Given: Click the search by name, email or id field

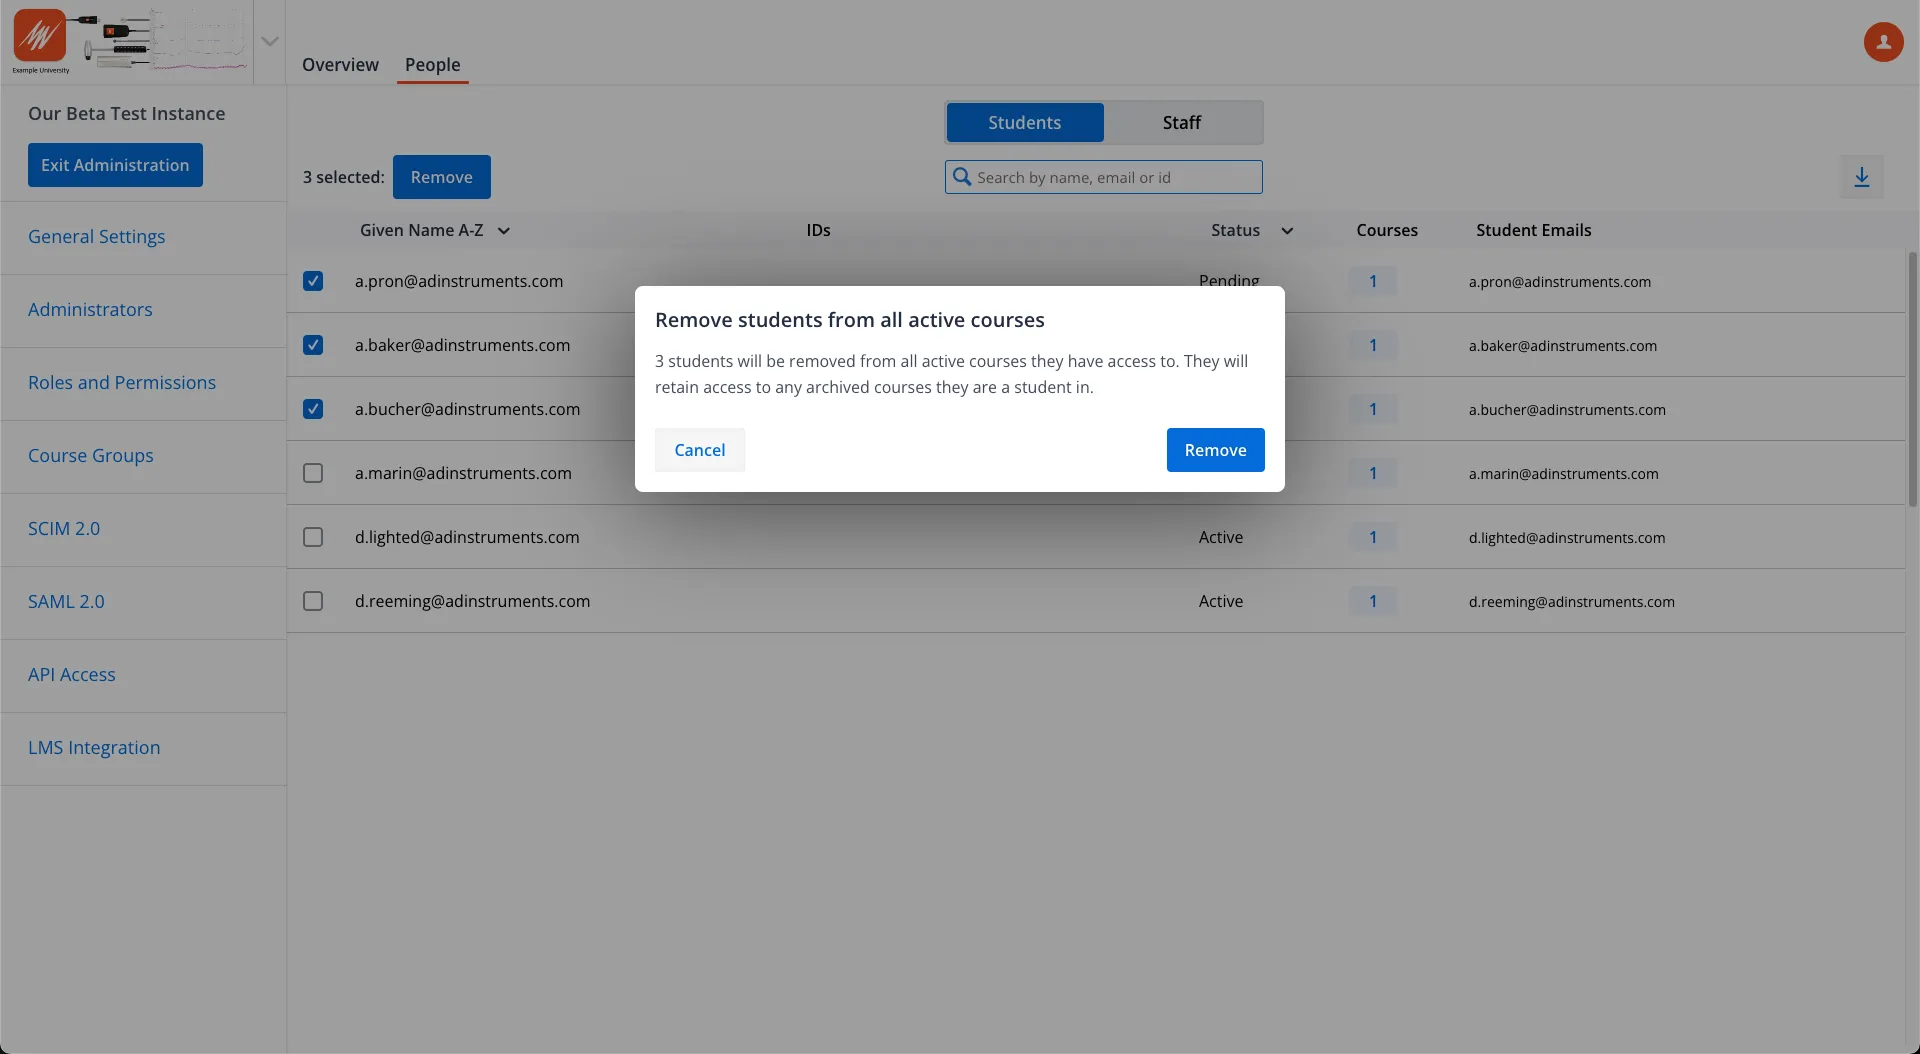Looking at the screenshot, I should point(1103,177).
